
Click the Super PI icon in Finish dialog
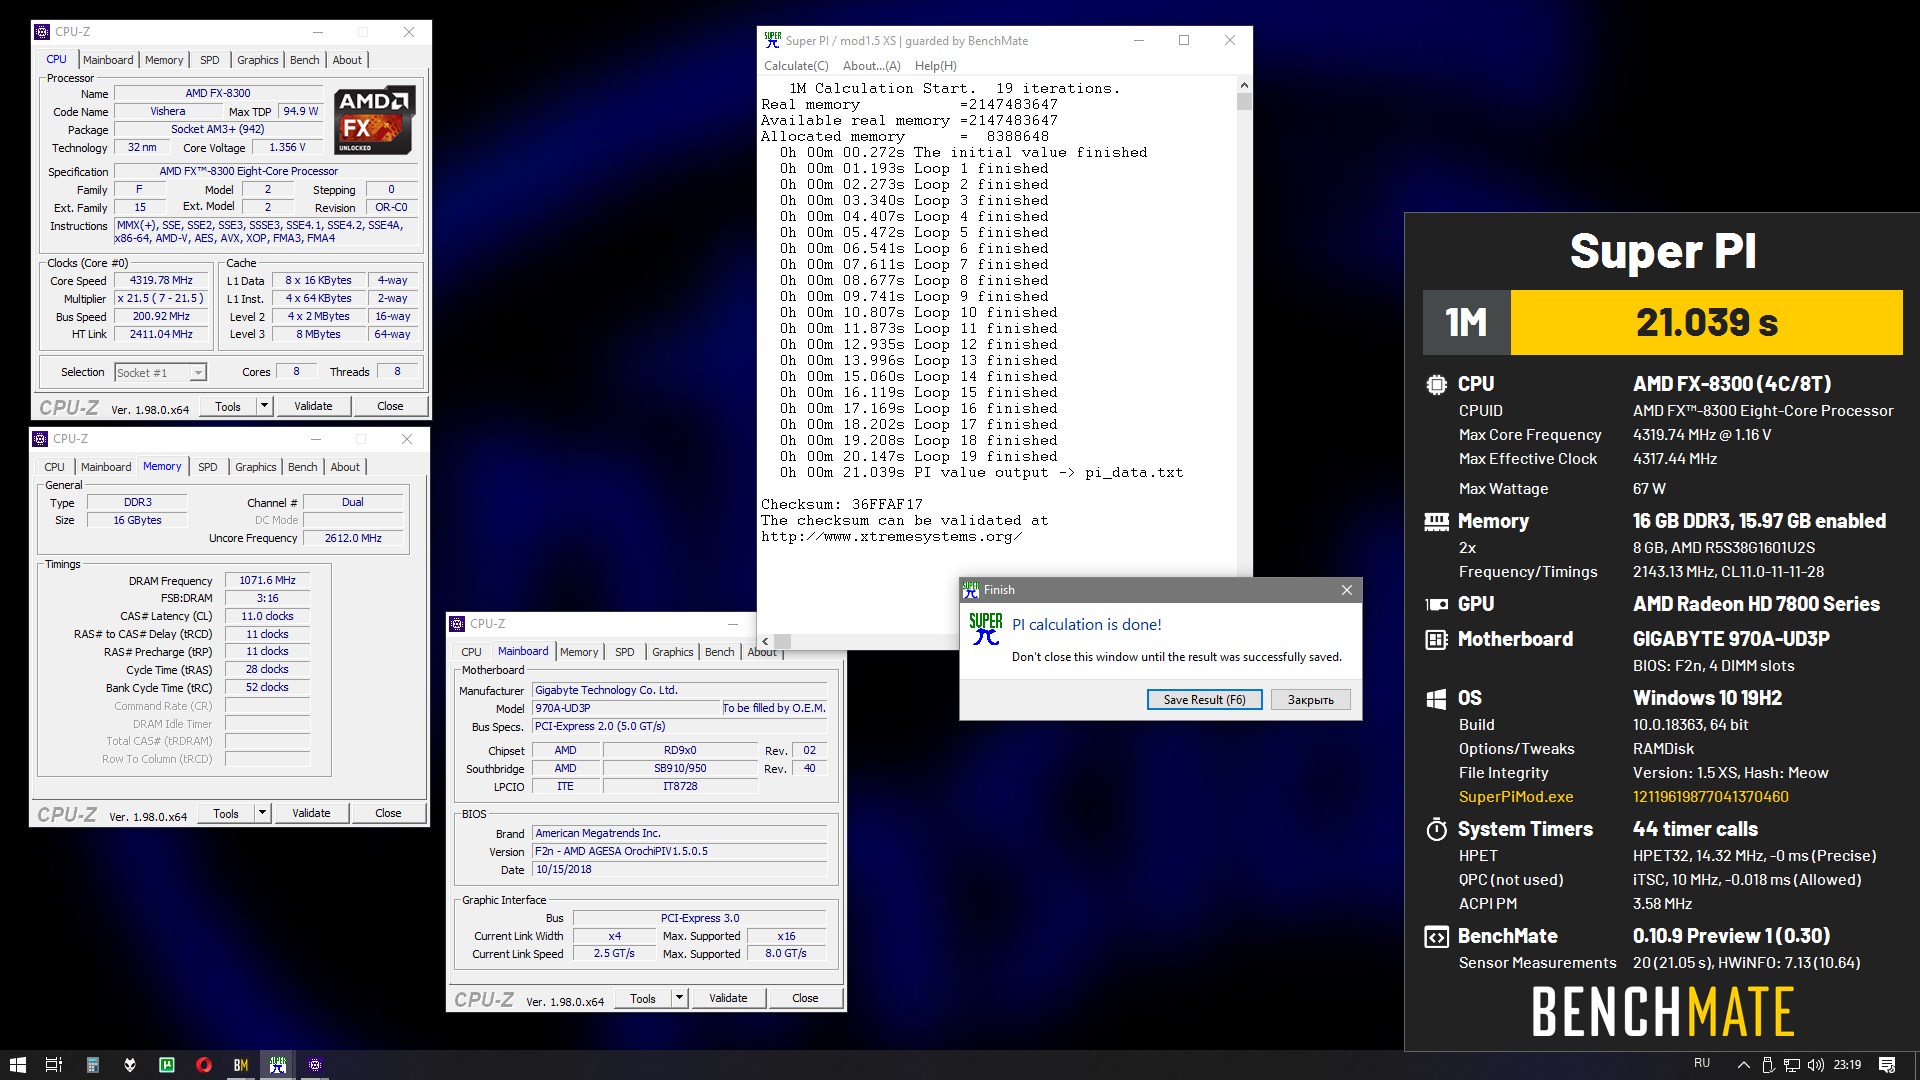985,629
